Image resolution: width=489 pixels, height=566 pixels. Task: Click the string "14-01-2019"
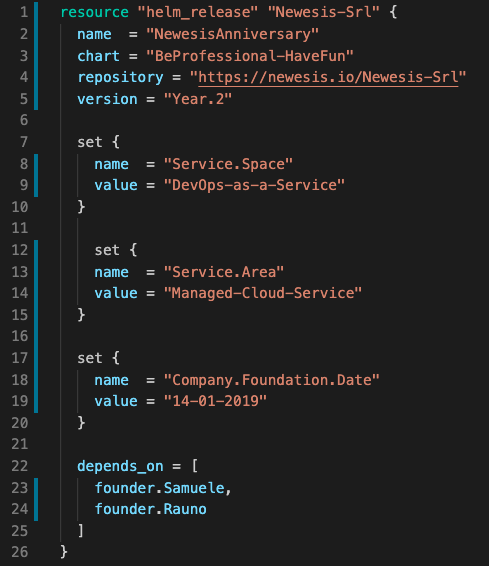215,401
